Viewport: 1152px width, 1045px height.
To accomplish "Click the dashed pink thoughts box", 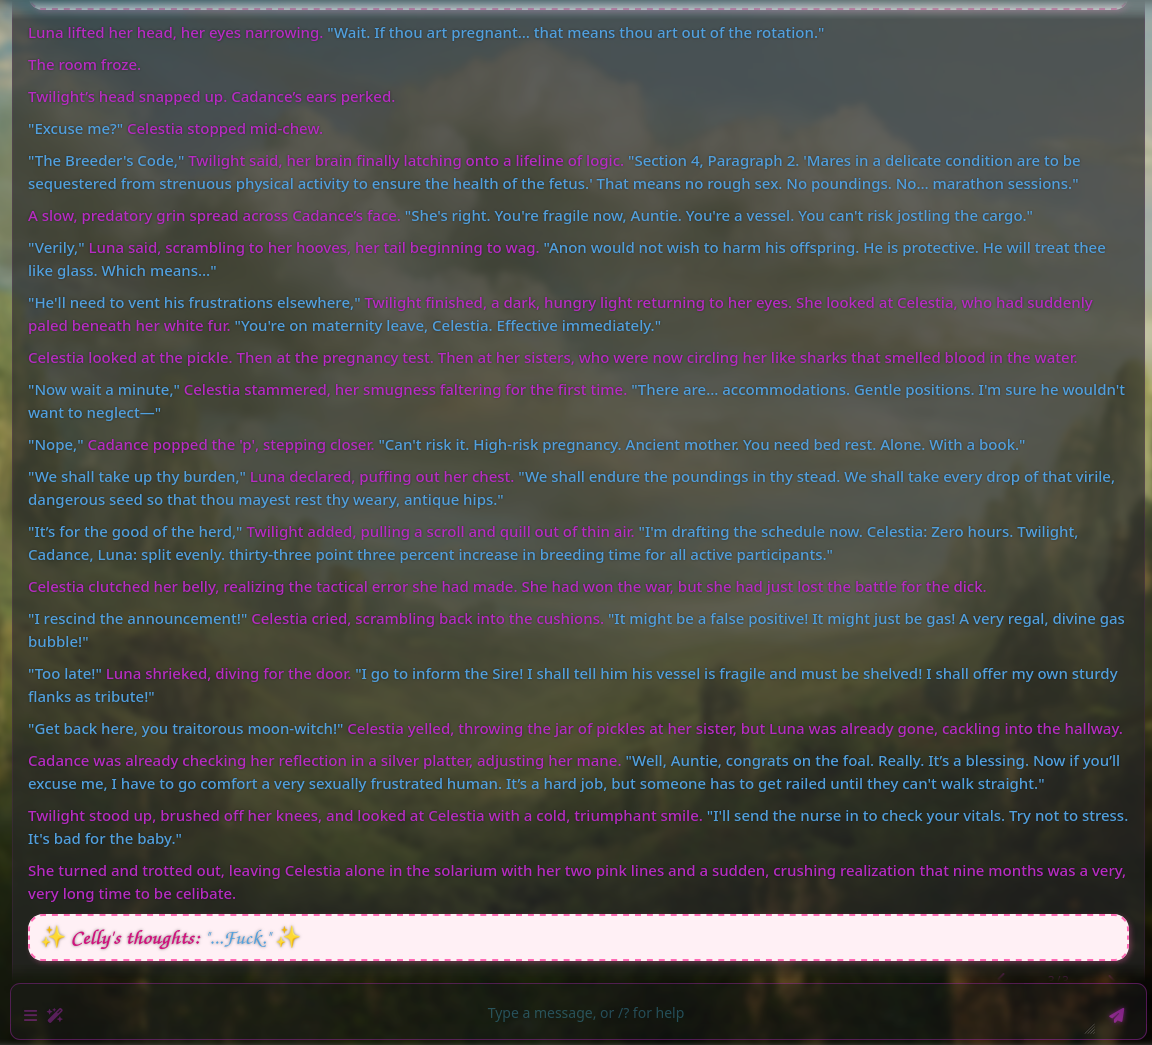I will (x=700, y=938).
